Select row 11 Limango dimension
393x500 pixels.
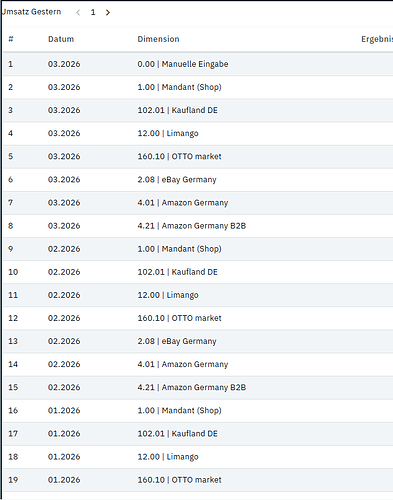point(168,295)
